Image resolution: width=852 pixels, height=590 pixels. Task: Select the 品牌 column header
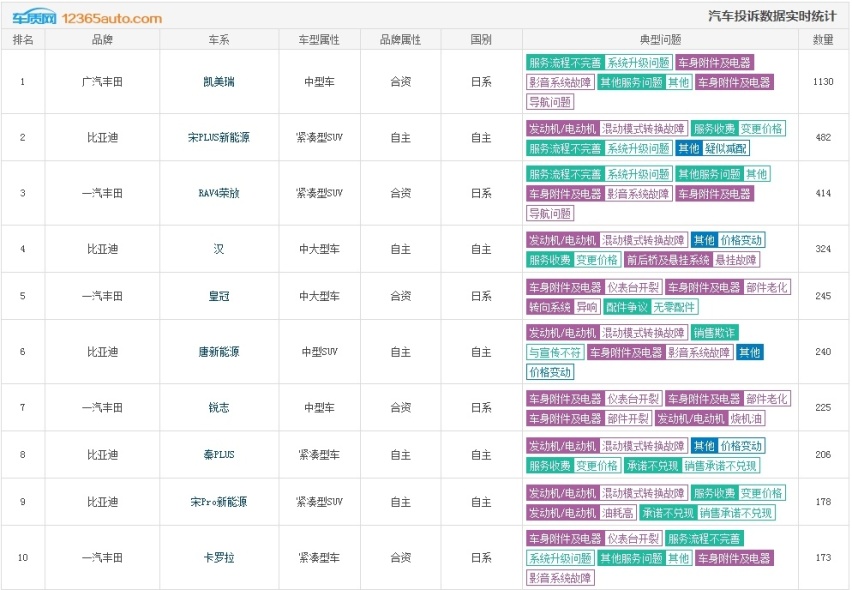[x=102, y=40]
